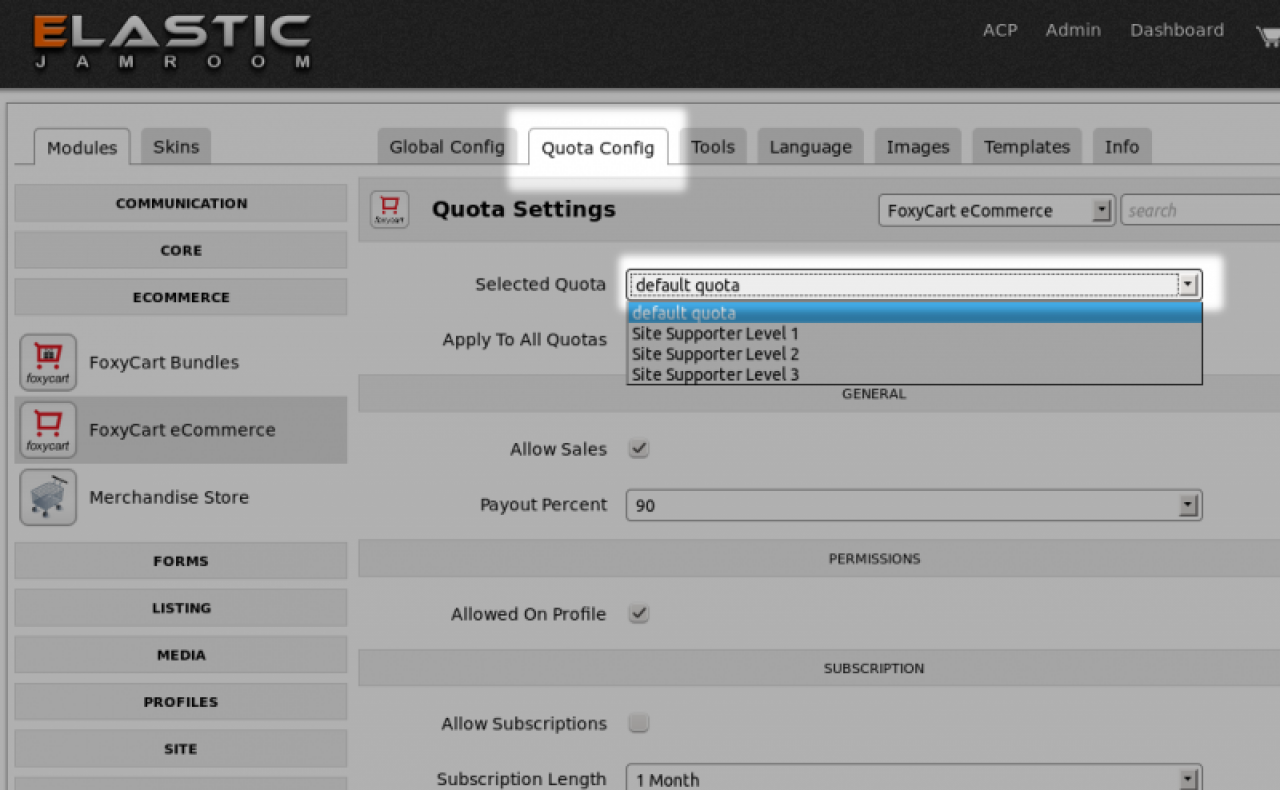Open the Payout Percent dropdown

point(914,505)
